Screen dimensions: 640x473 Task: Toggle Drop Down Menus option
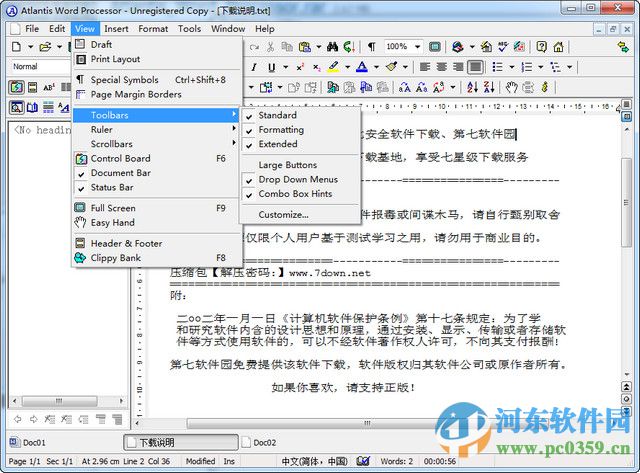300,180
